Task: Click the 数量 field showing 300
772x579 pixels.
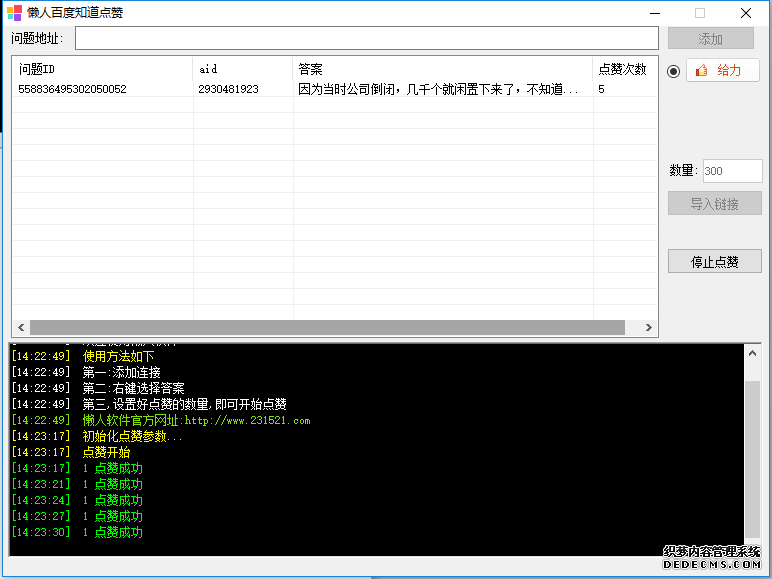Action: coord(732,171)
